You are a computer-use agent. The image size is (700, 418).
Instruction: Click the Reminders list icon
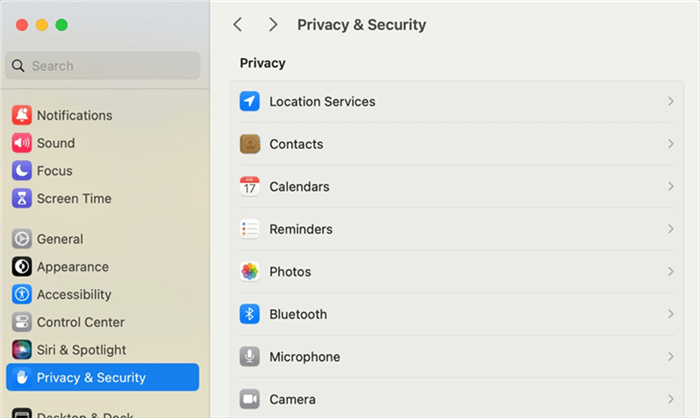250,229
